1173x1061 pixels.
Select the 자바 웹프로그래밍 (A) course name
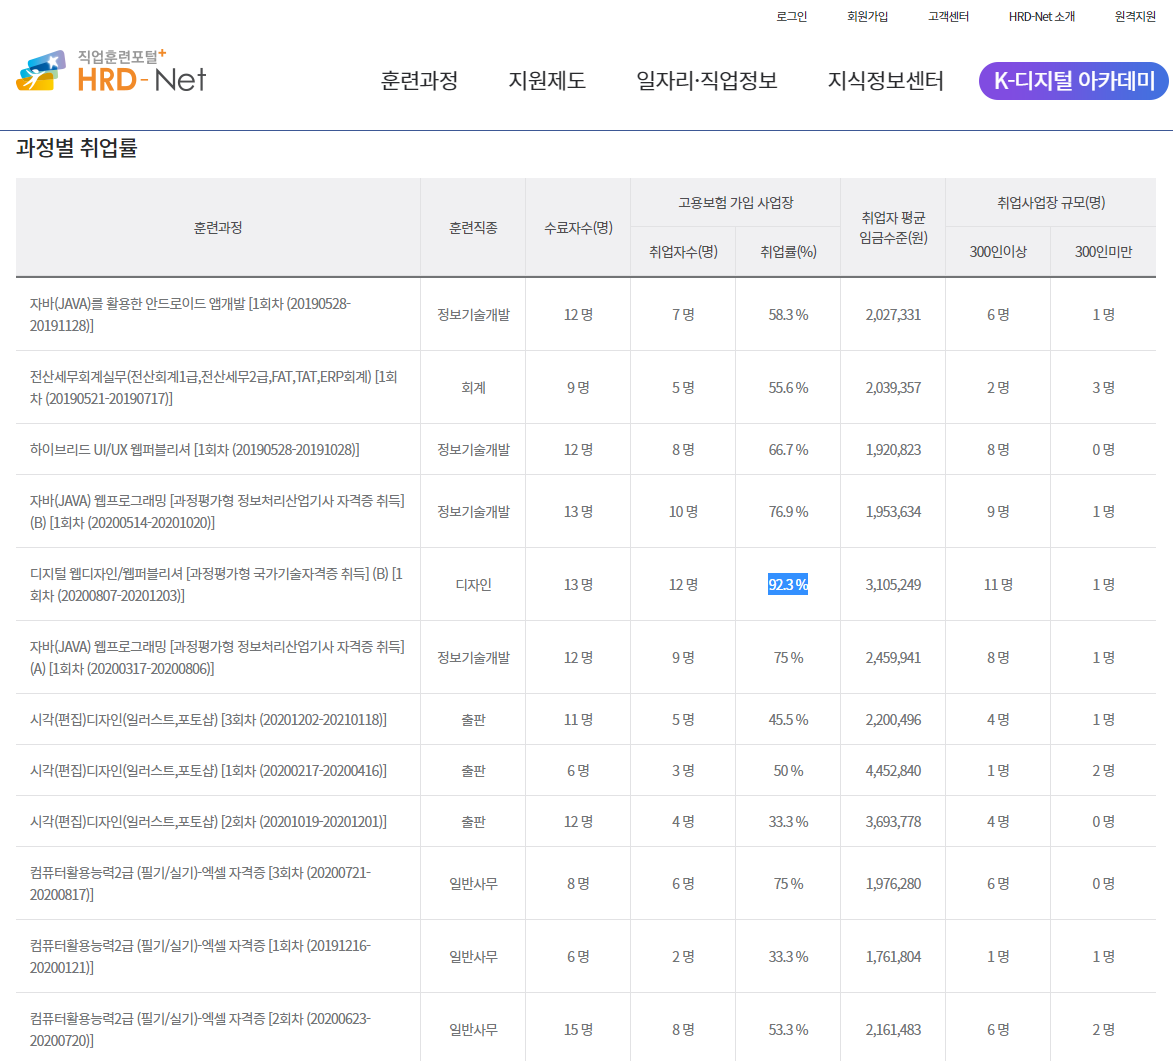point(217,658)
